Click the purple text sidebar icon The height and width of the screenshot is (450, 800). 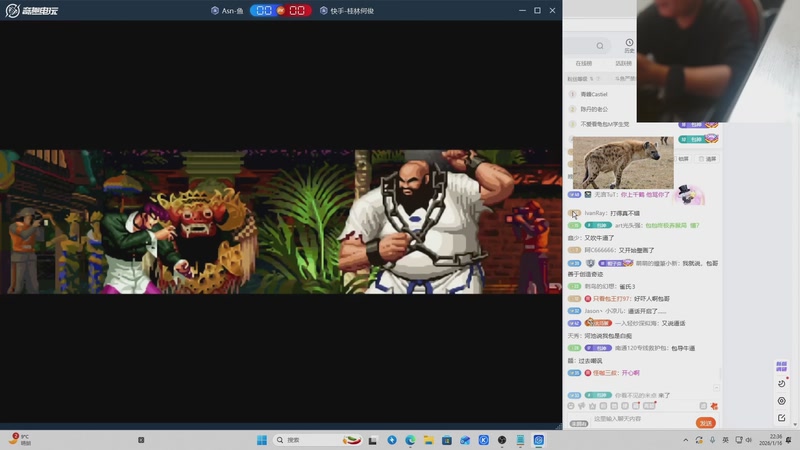point(782,366)
